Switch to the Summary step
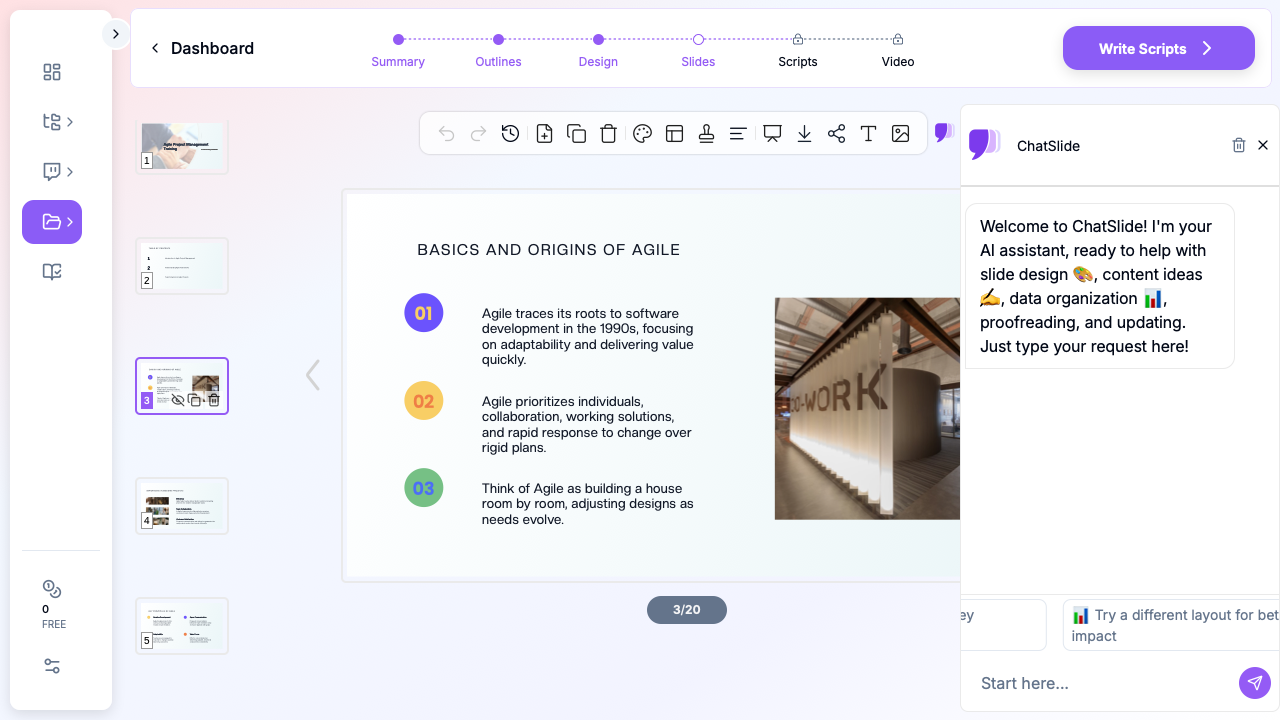Viewport: 1280px width, 720px height. point(398,40)
